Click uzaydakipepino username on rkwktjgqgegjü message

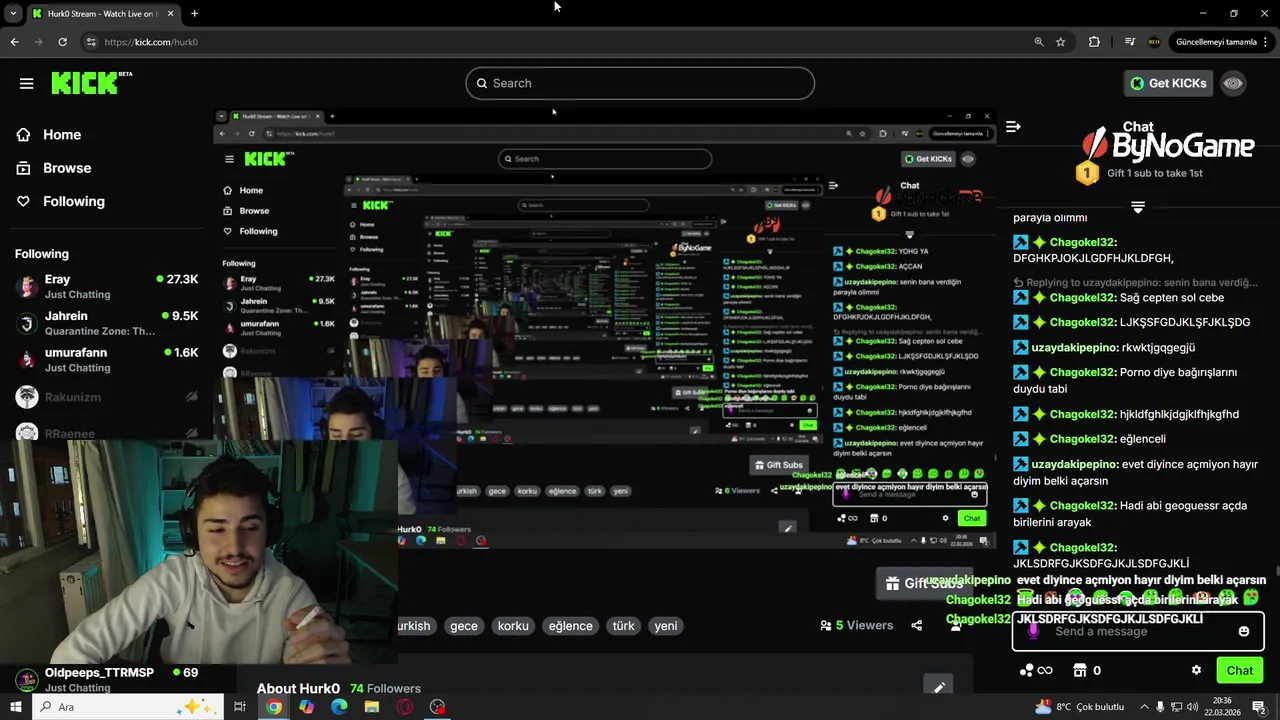[1075, 347]
